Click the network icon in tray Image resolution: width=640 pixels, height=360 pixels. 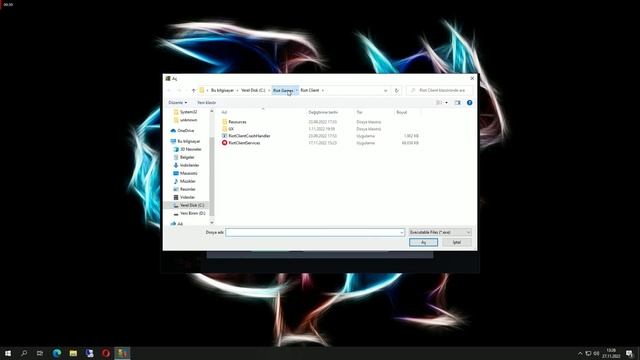pyautogui.click(x=588, y=353)
